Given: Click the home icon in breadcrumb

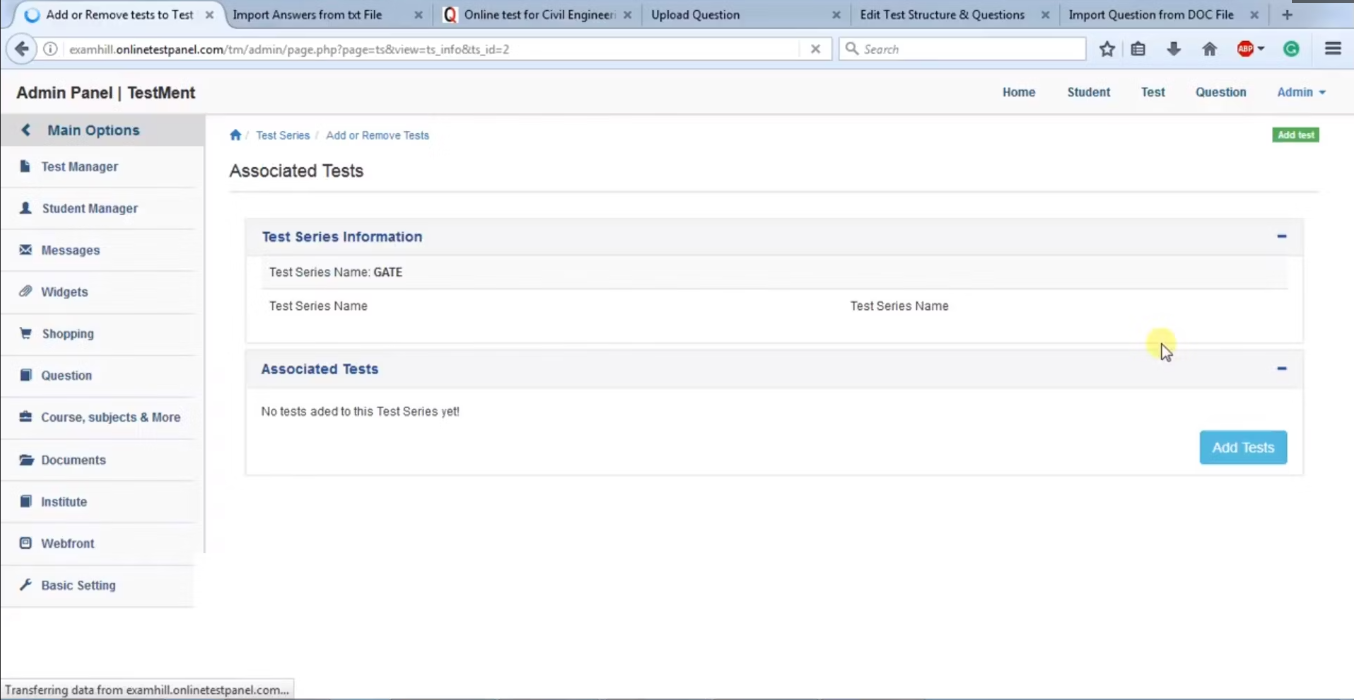Looking at the screenshot, I should 235,135.
